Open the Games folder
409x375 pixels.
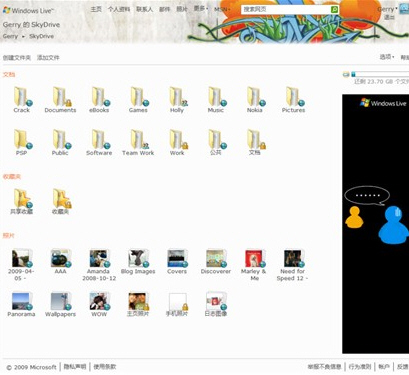click(x=138, y=99)
